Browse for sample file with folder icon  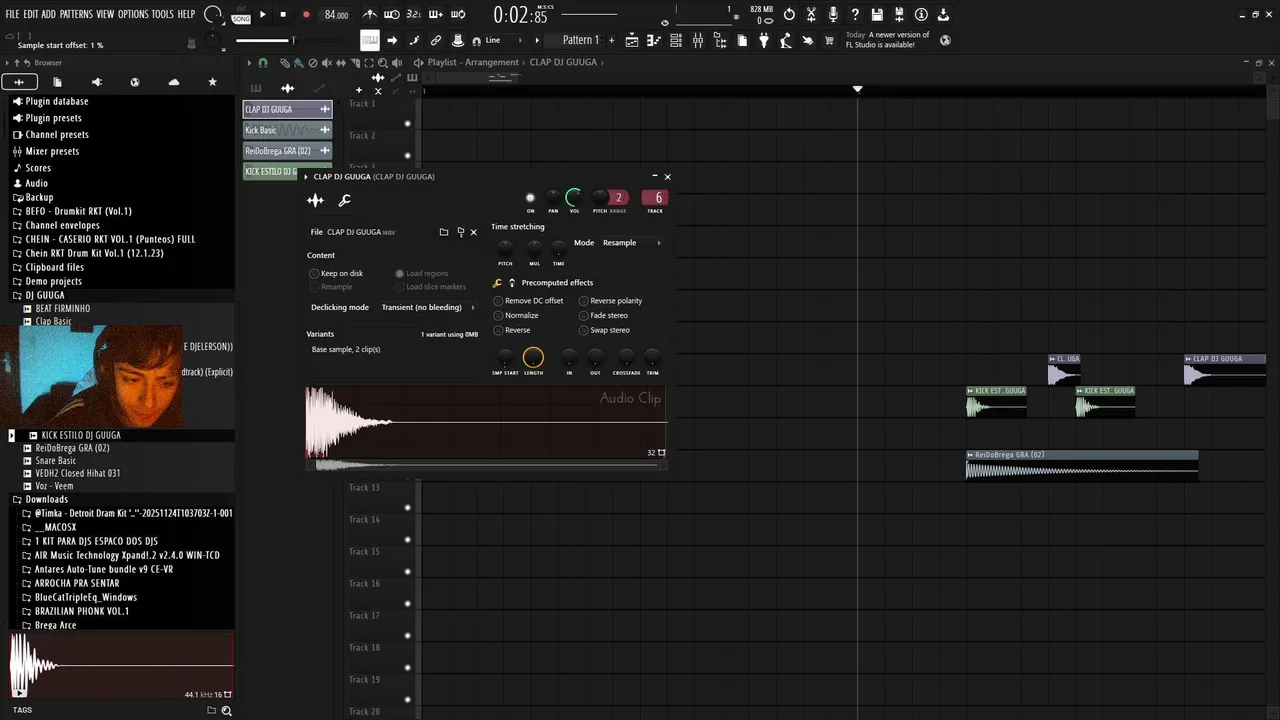tap(444, 232)
